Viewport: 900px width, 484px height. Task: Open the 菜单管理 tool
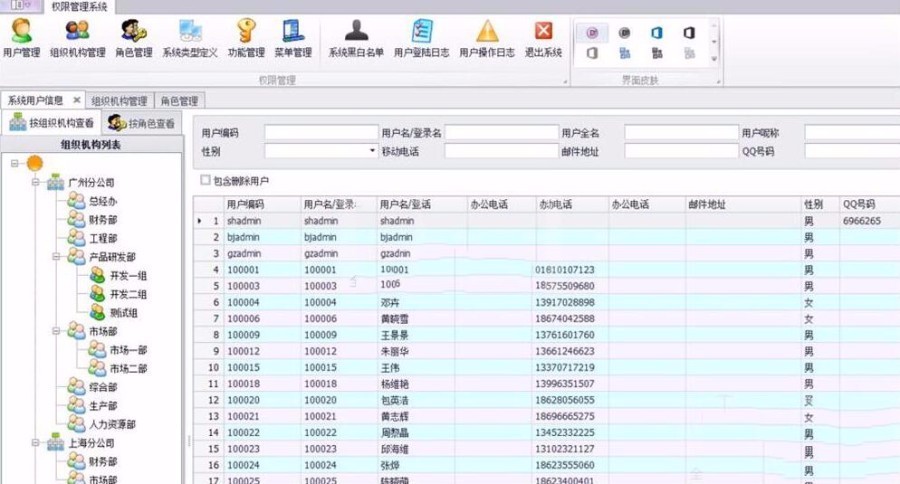293,38
